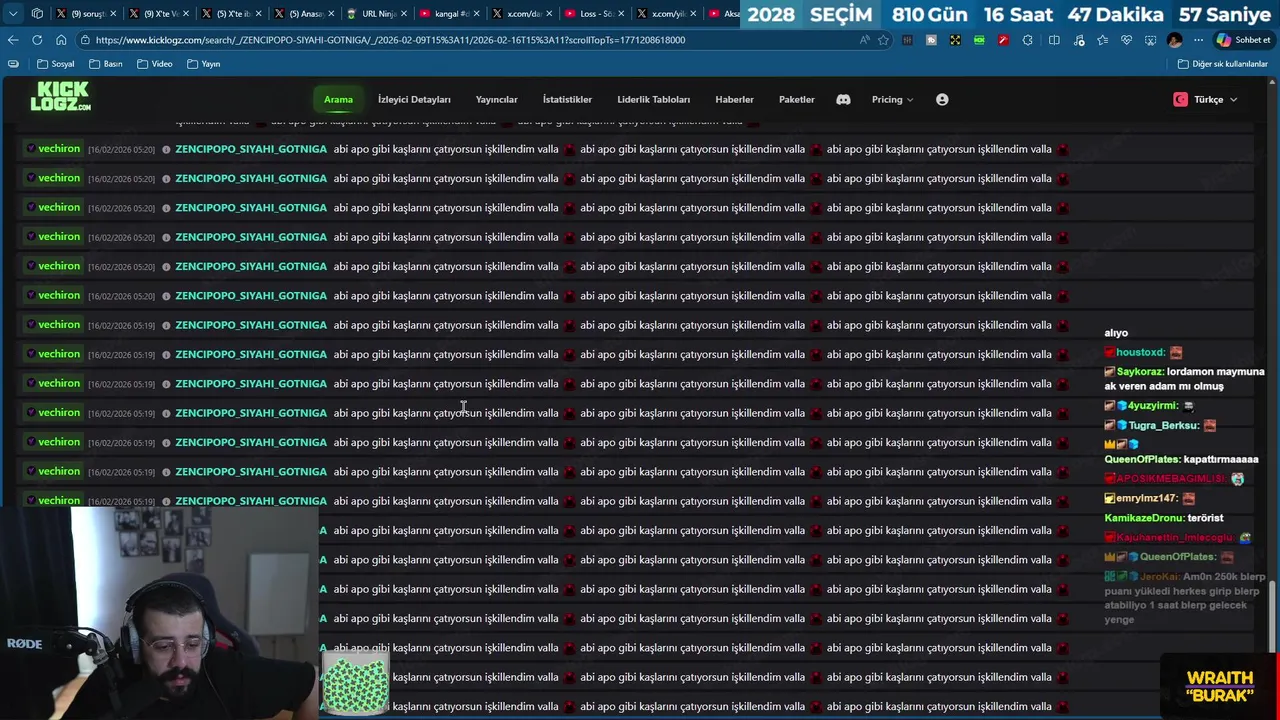The height and width of the screenshot is (720, 1280).
Task: Open the green HDK extension icon
Action: pyautogui.click(x=979, y=40)
